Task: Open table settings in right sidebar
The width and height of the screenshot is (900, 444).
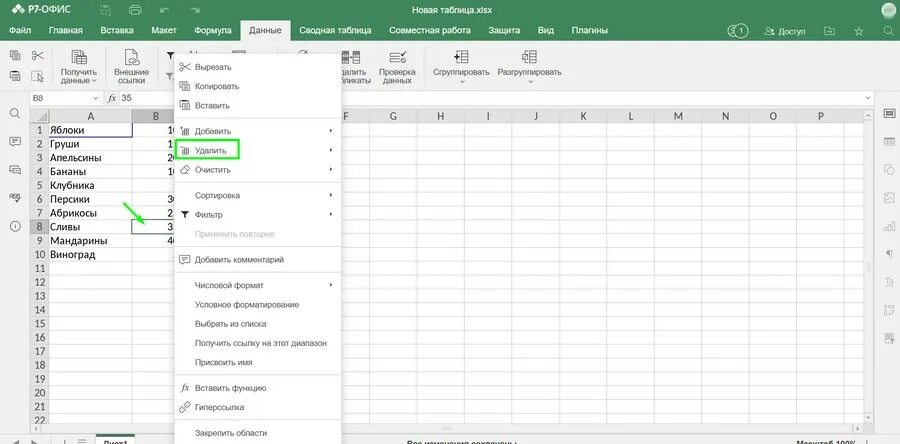Action: (x=889, y=141)
